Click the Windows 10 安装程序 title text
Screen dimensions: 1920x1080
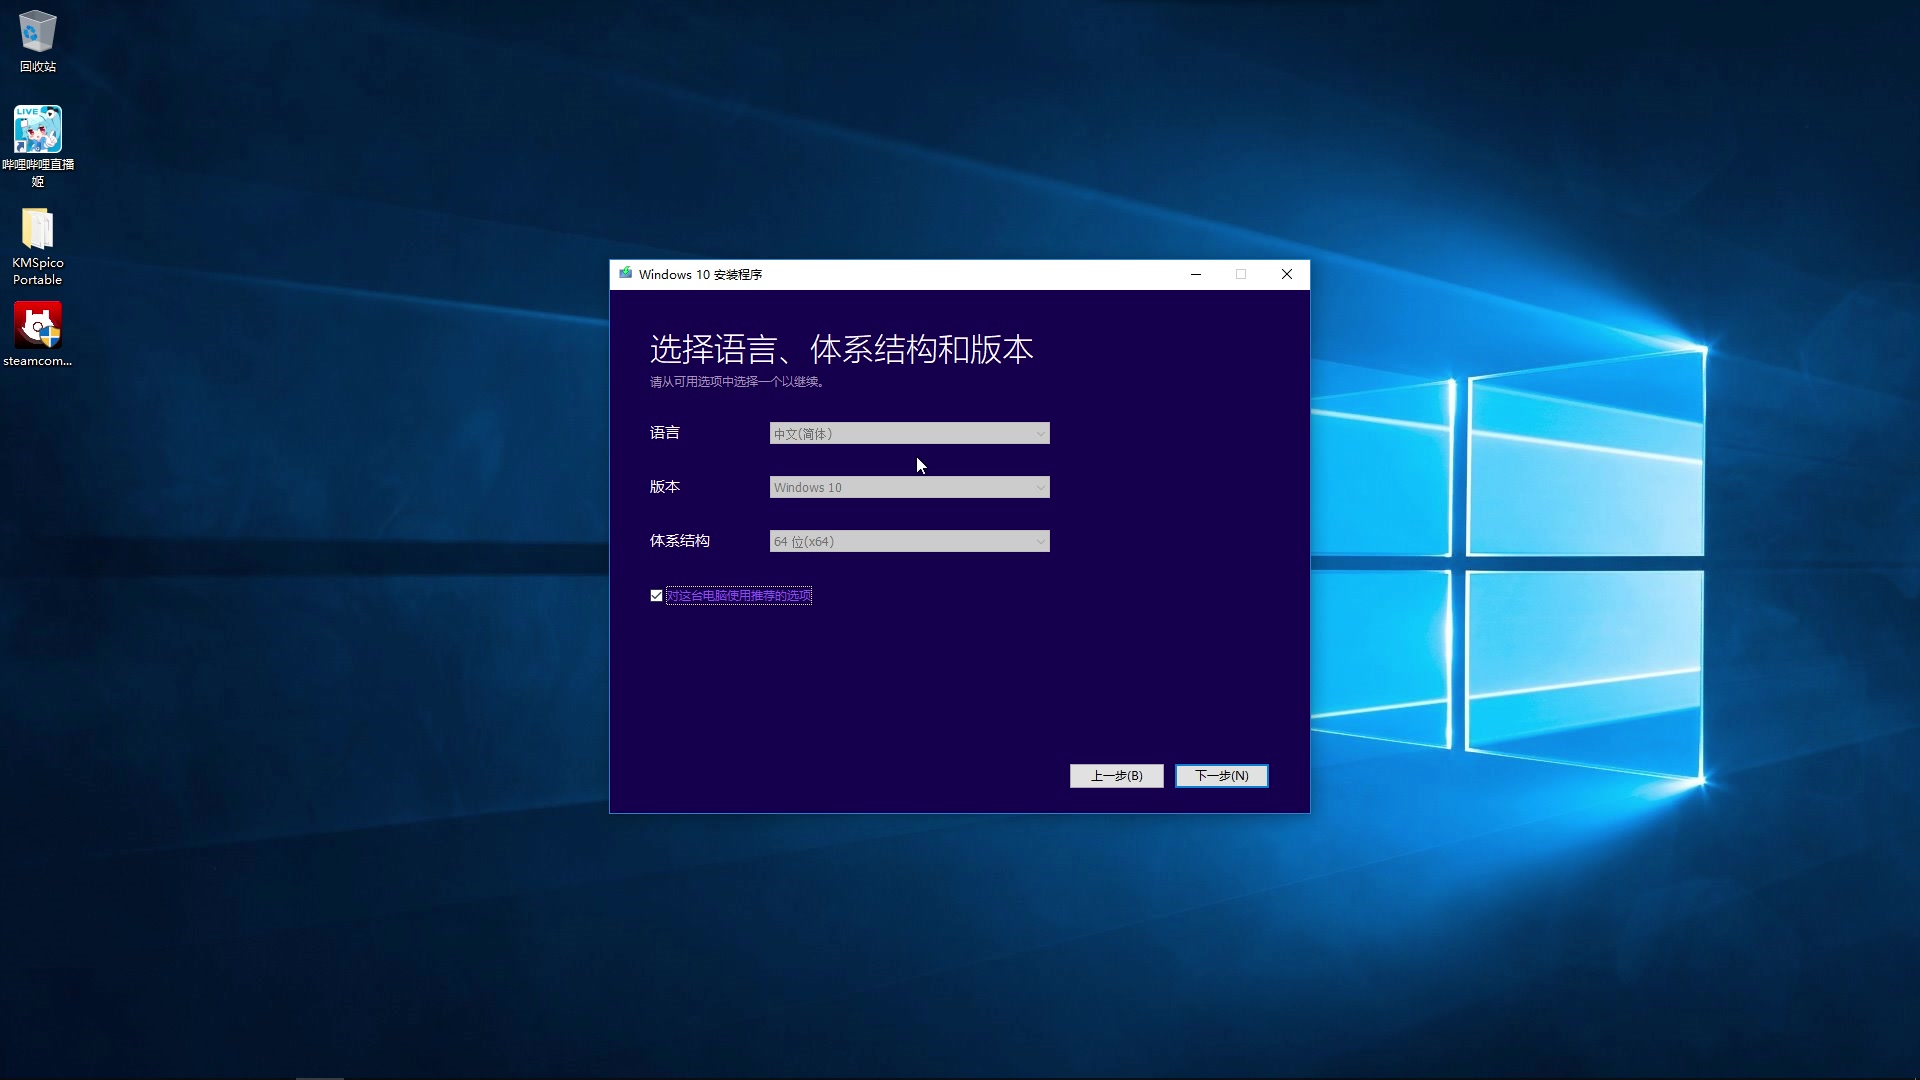coord(700,275)
